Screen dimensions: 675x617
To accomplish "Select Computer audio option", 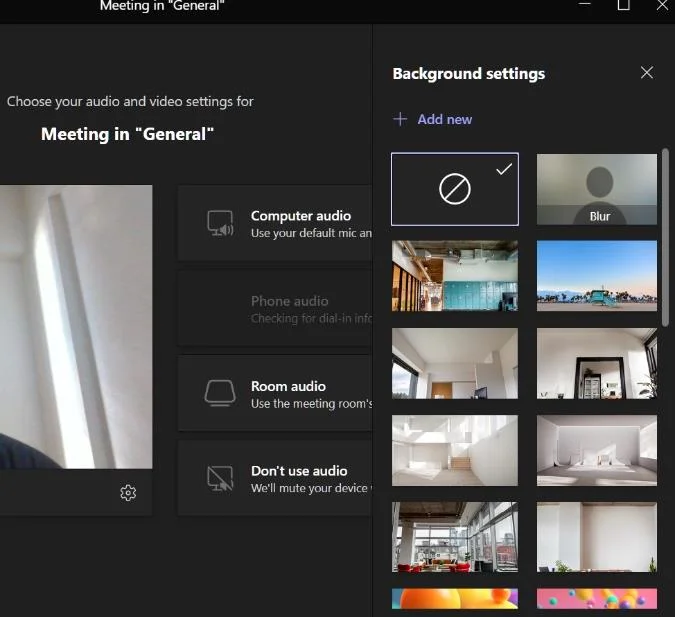I will point(275,223).
